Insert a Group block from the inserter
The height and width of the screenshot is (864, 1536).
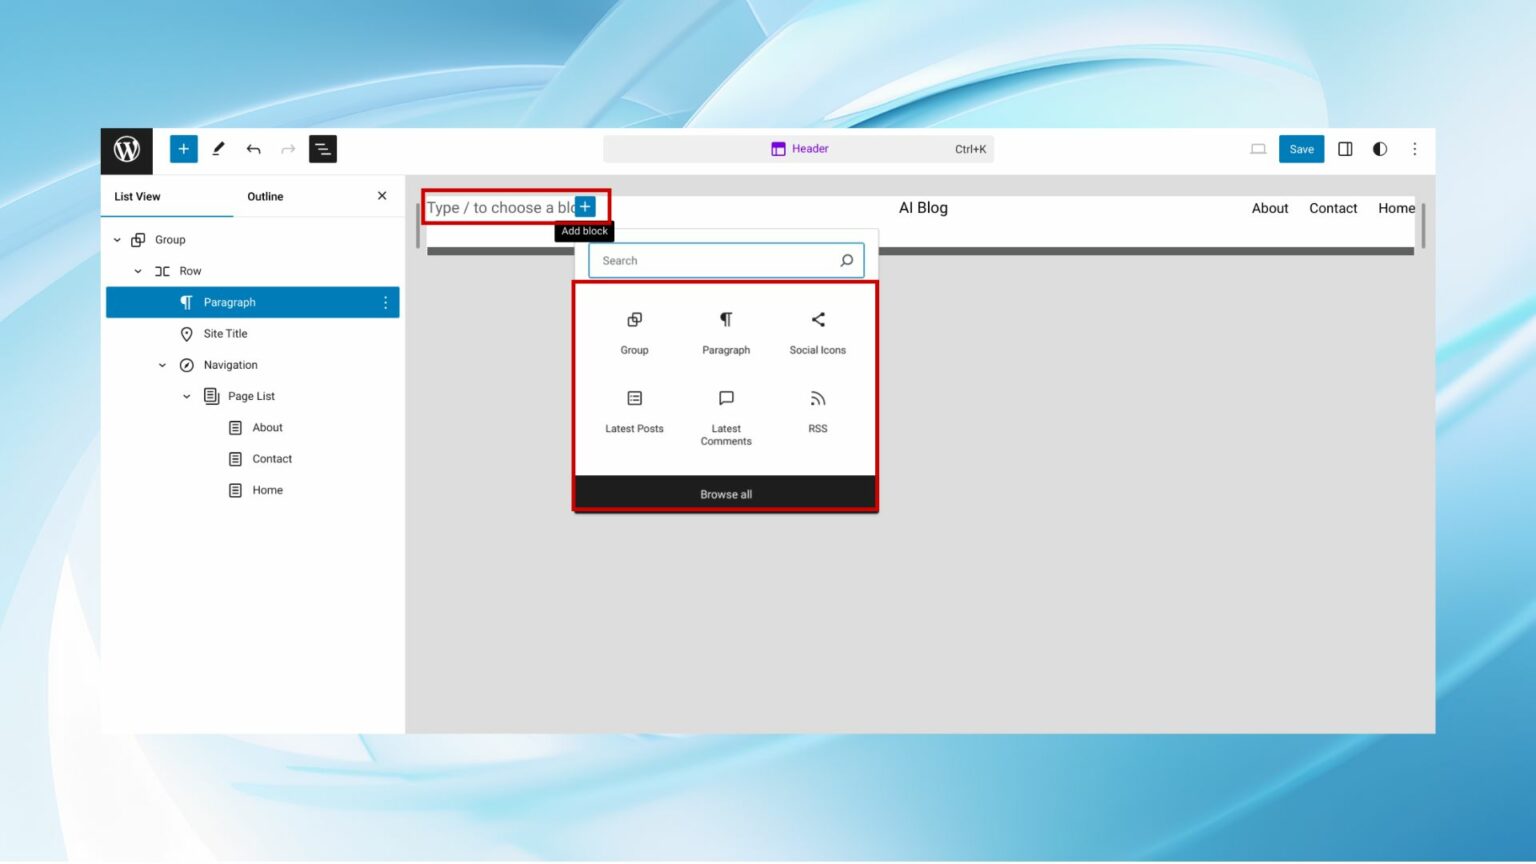[634, 333]
